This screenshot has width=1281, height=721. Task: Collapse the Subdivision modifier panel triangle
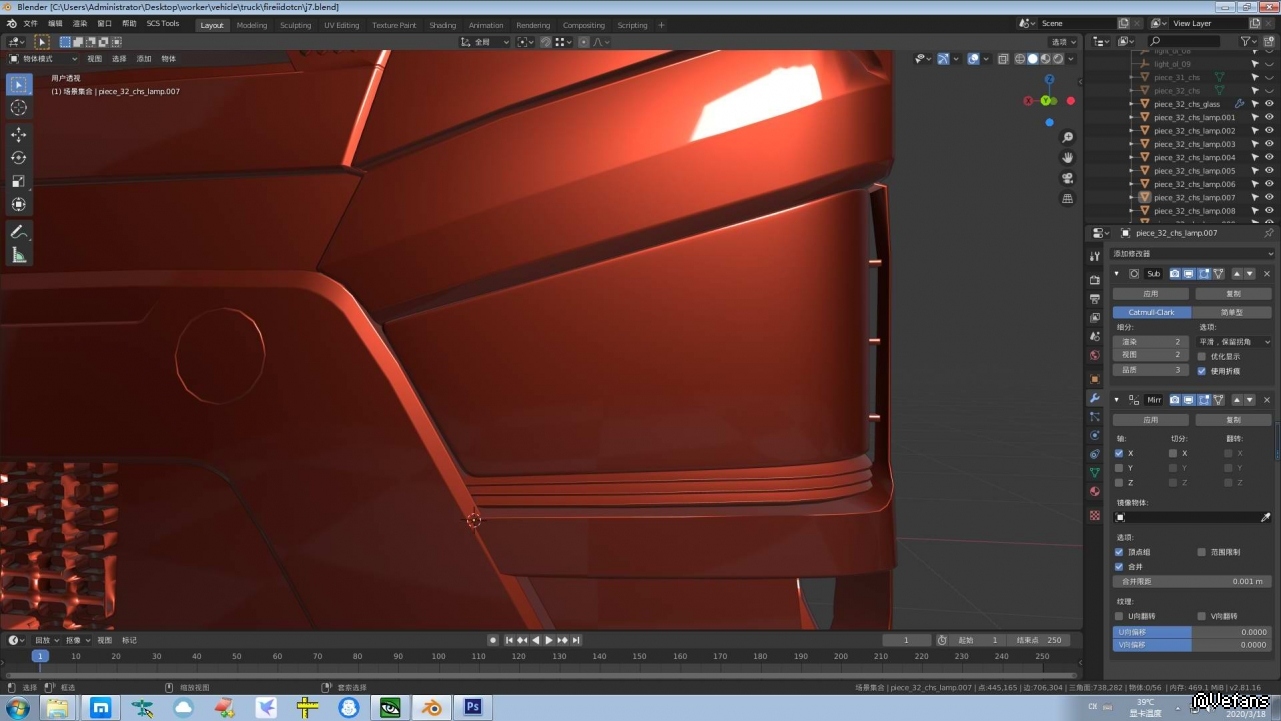pyautogui.click(x=1117, y=274)
